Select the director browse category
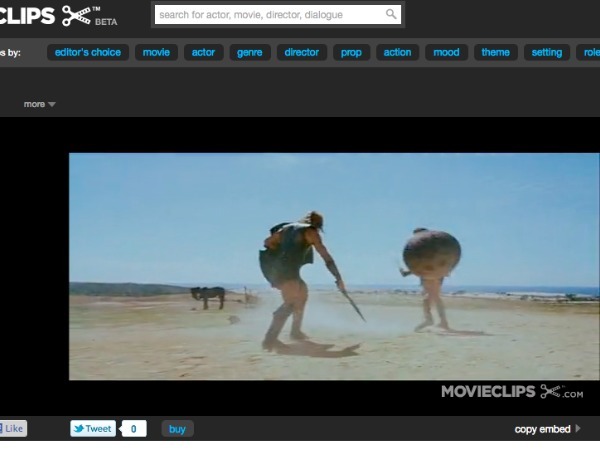Image resolution: width=600 pixels, height=450 pixels. tap(302, 52)
